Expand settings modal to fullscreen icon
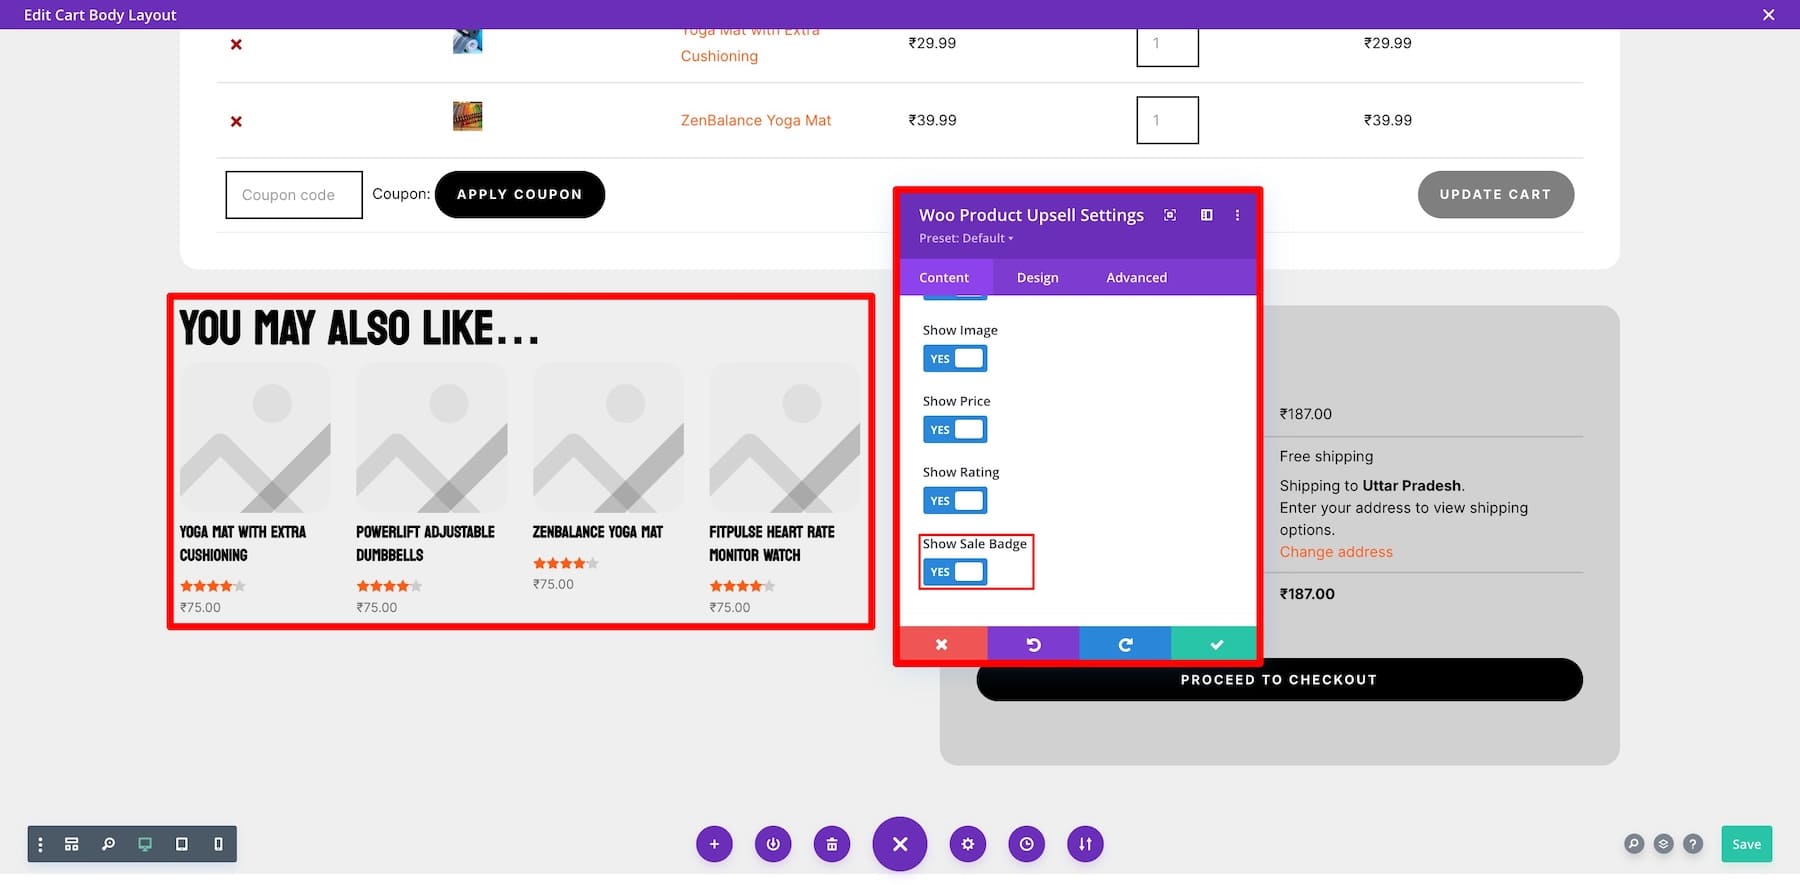Image resolution: width=1800 pixels, height=885 pixels. coord(1170,215)
